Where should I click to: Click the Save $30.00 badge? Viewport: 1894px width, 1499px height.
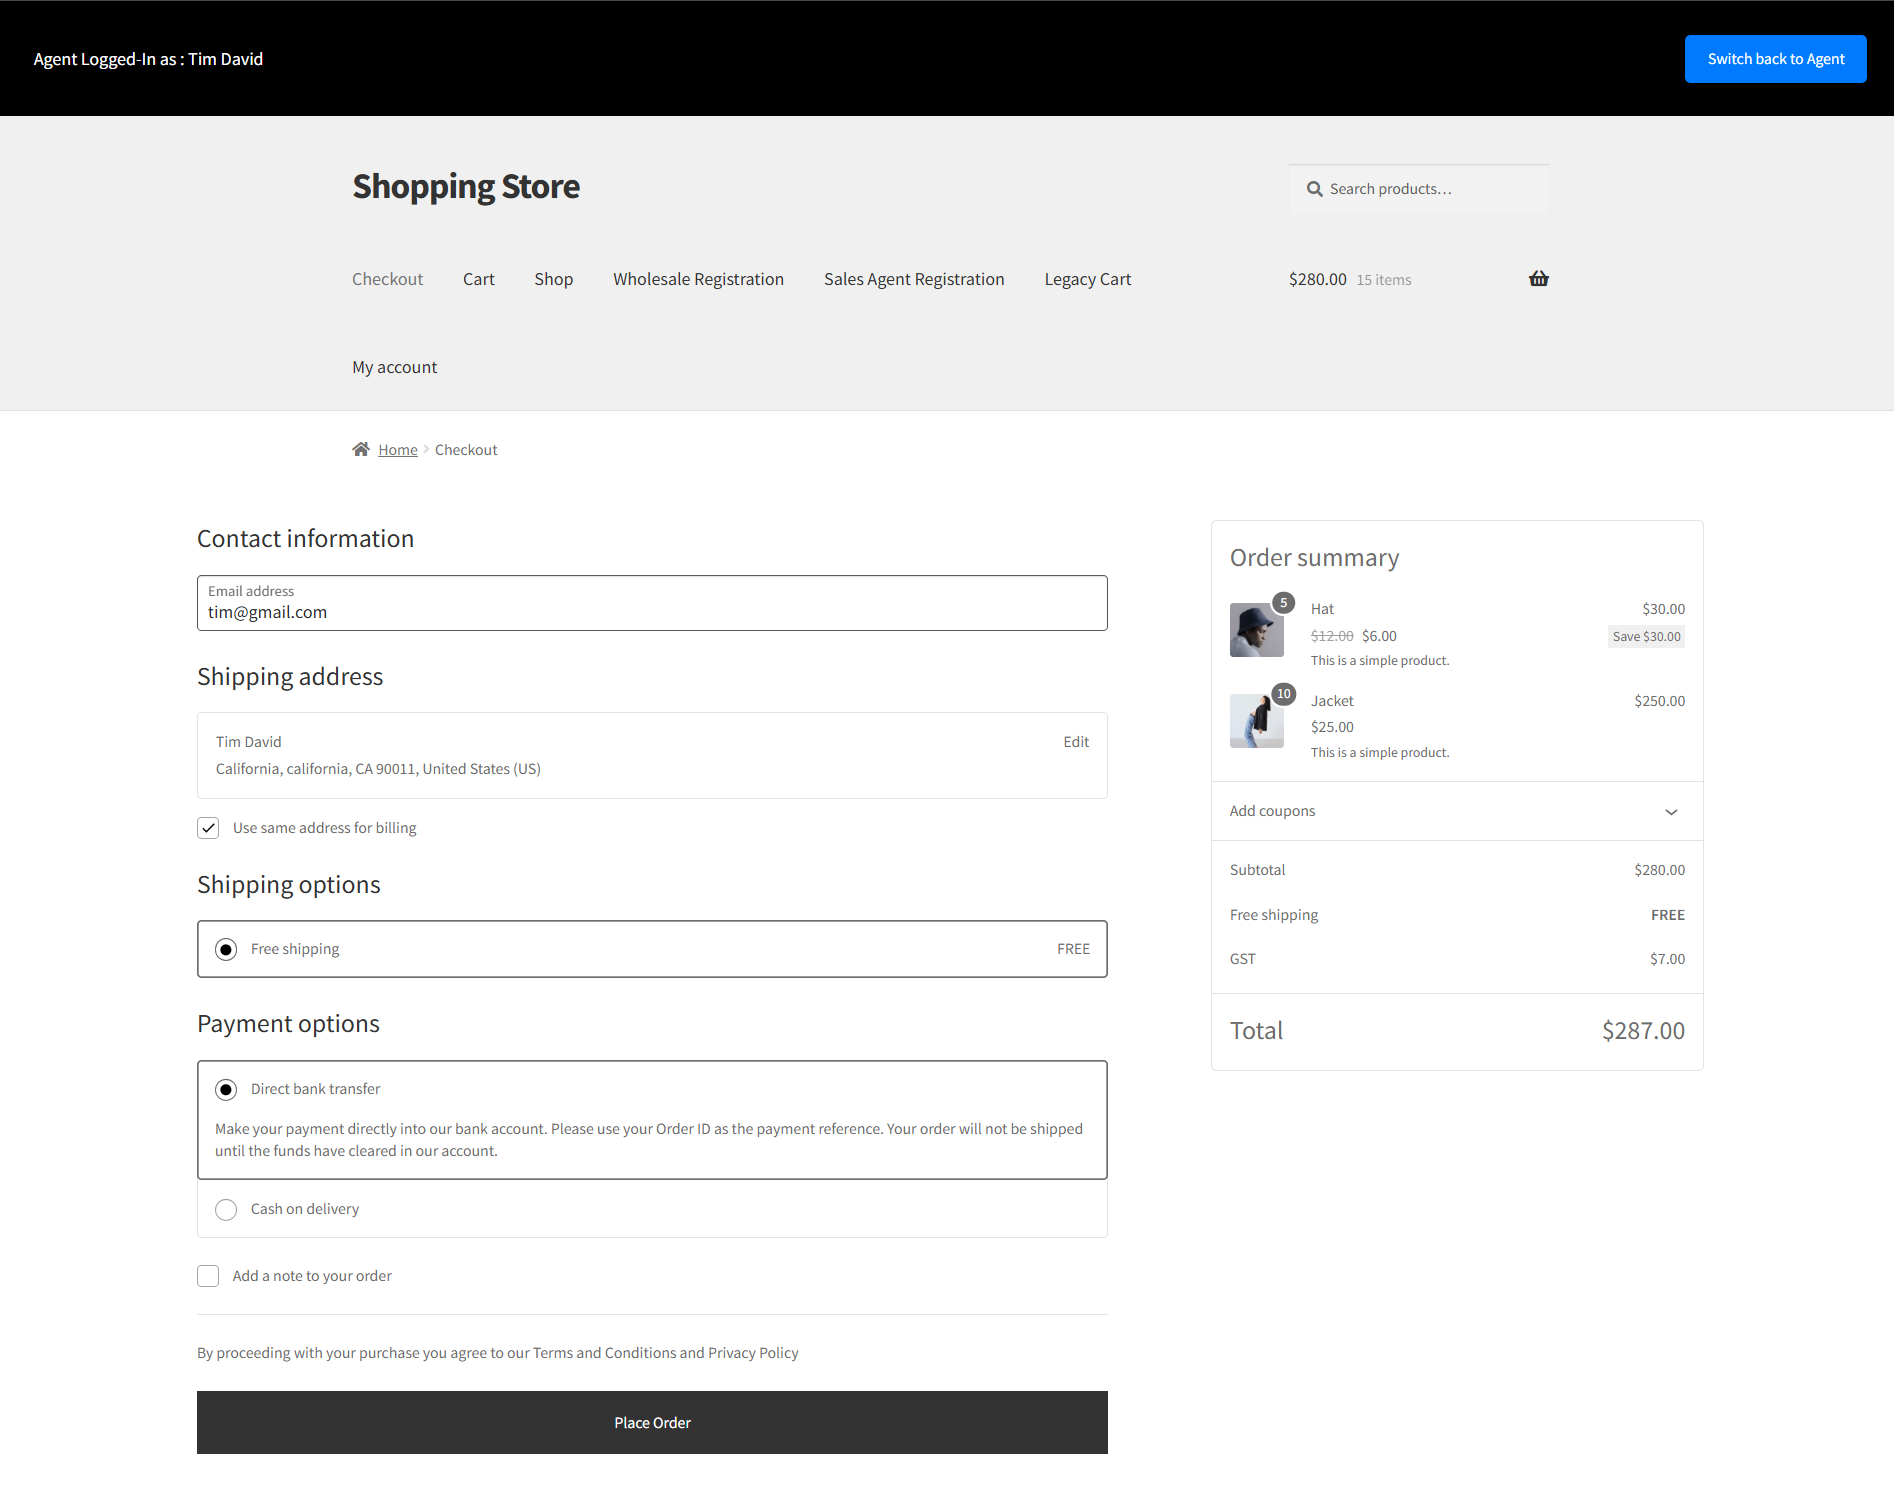pos(1646,636)
